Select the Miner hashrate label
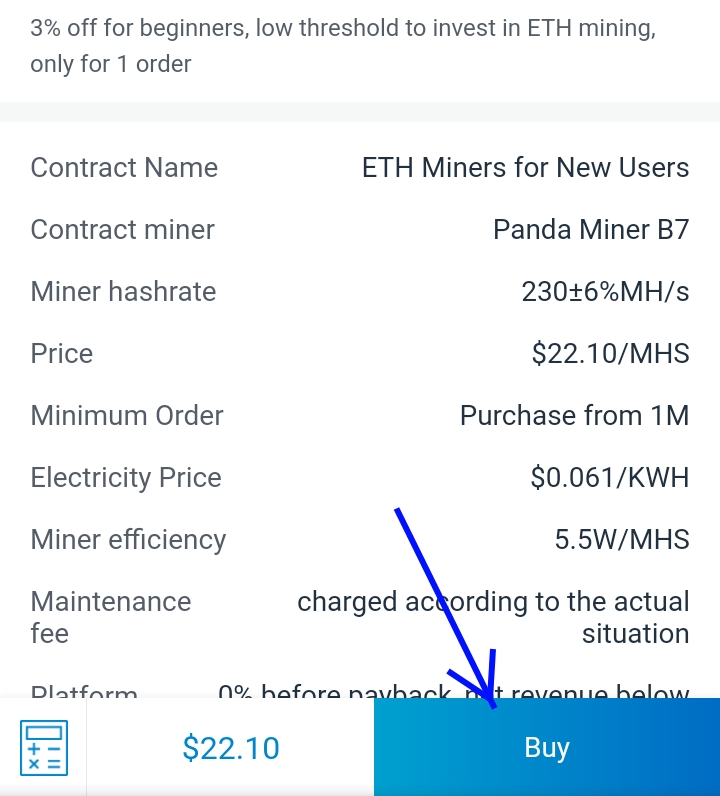 [123, 291]
